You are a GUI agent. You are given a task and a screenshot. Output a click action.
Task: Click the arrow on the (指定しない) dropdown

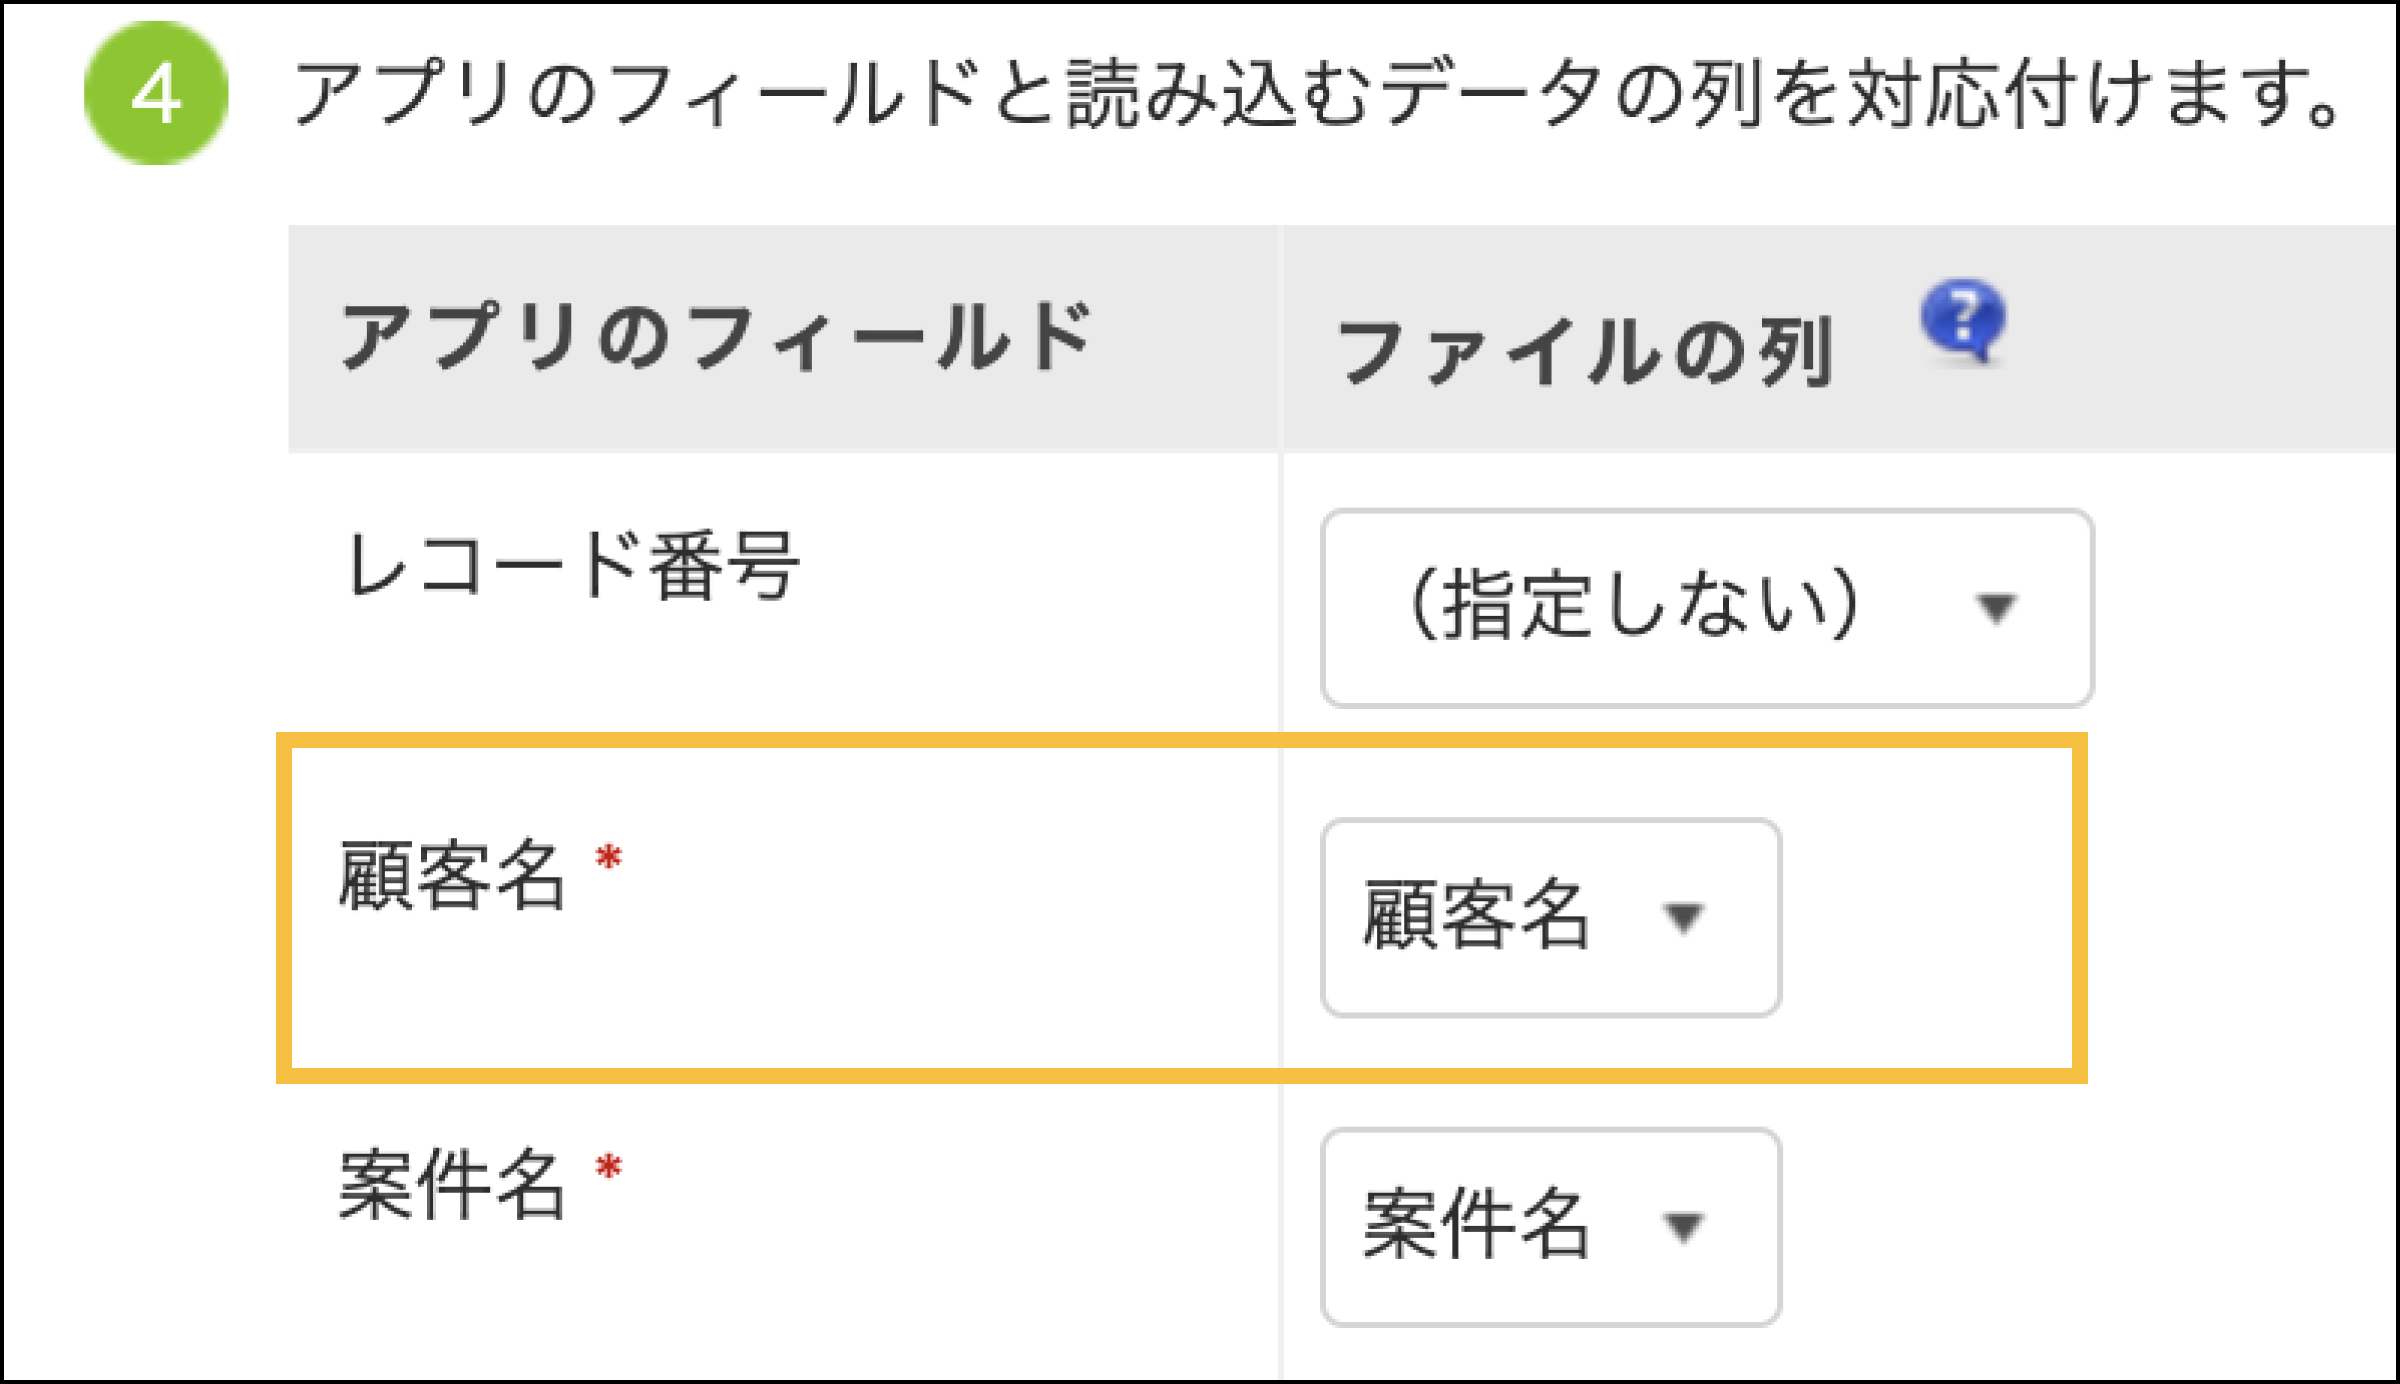[1996, 608]
